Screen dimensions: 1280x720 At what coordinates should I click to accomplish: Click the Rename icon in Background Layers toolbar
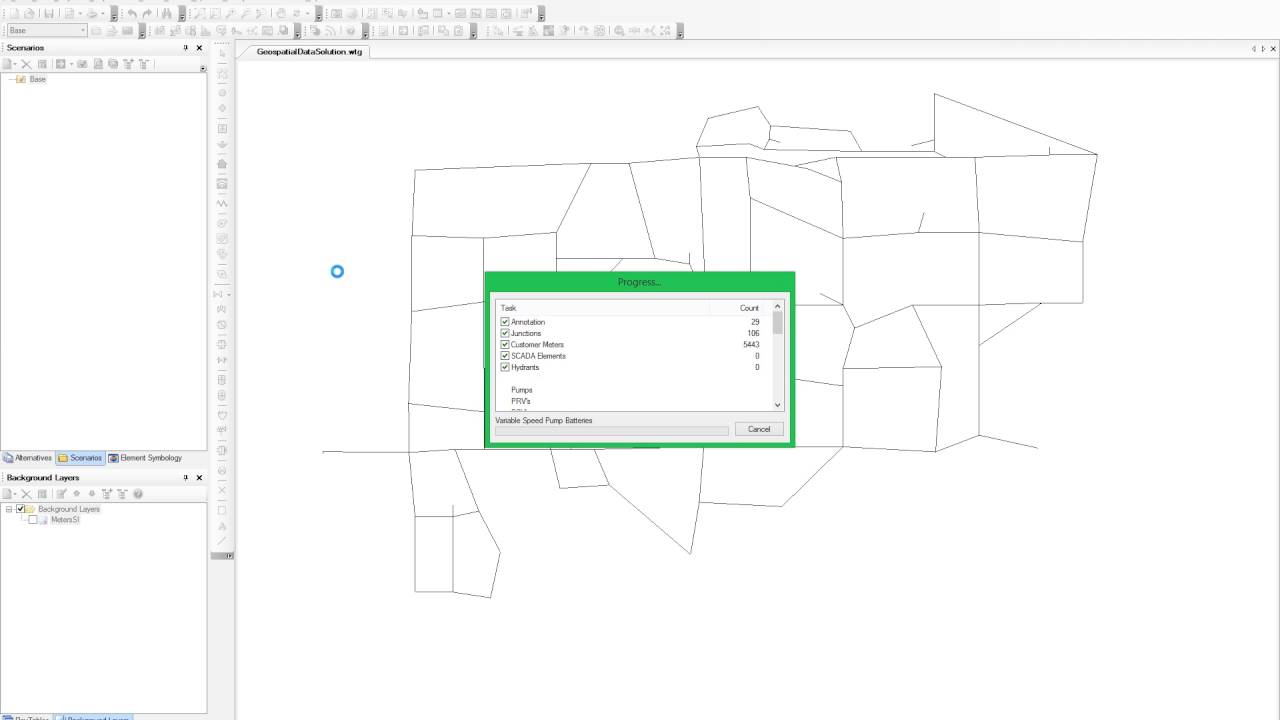pyautogui.click(x=42, y=494)
